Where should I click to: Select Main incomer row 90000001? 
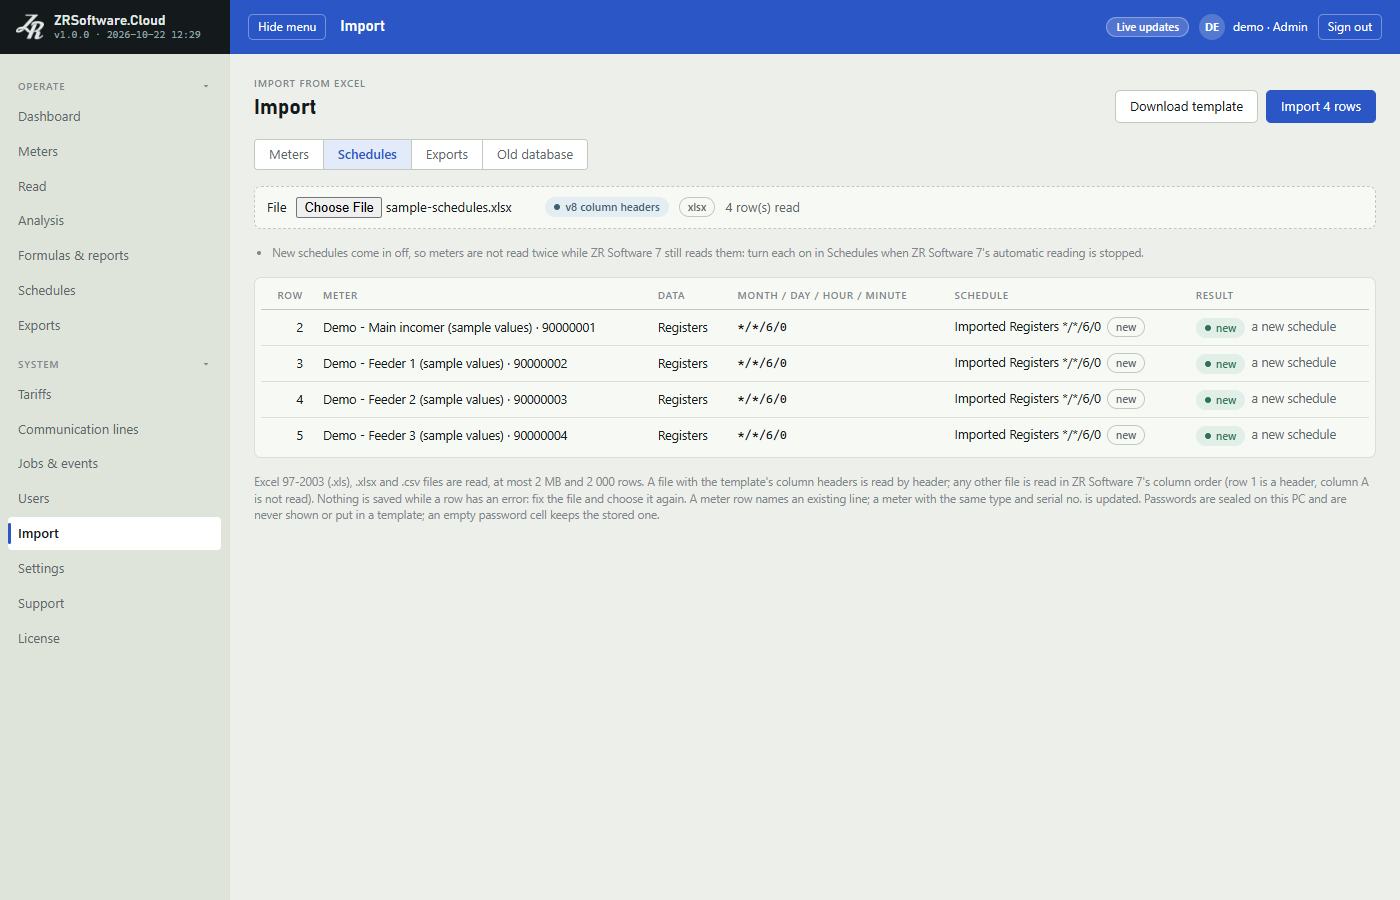coord(815,327)
